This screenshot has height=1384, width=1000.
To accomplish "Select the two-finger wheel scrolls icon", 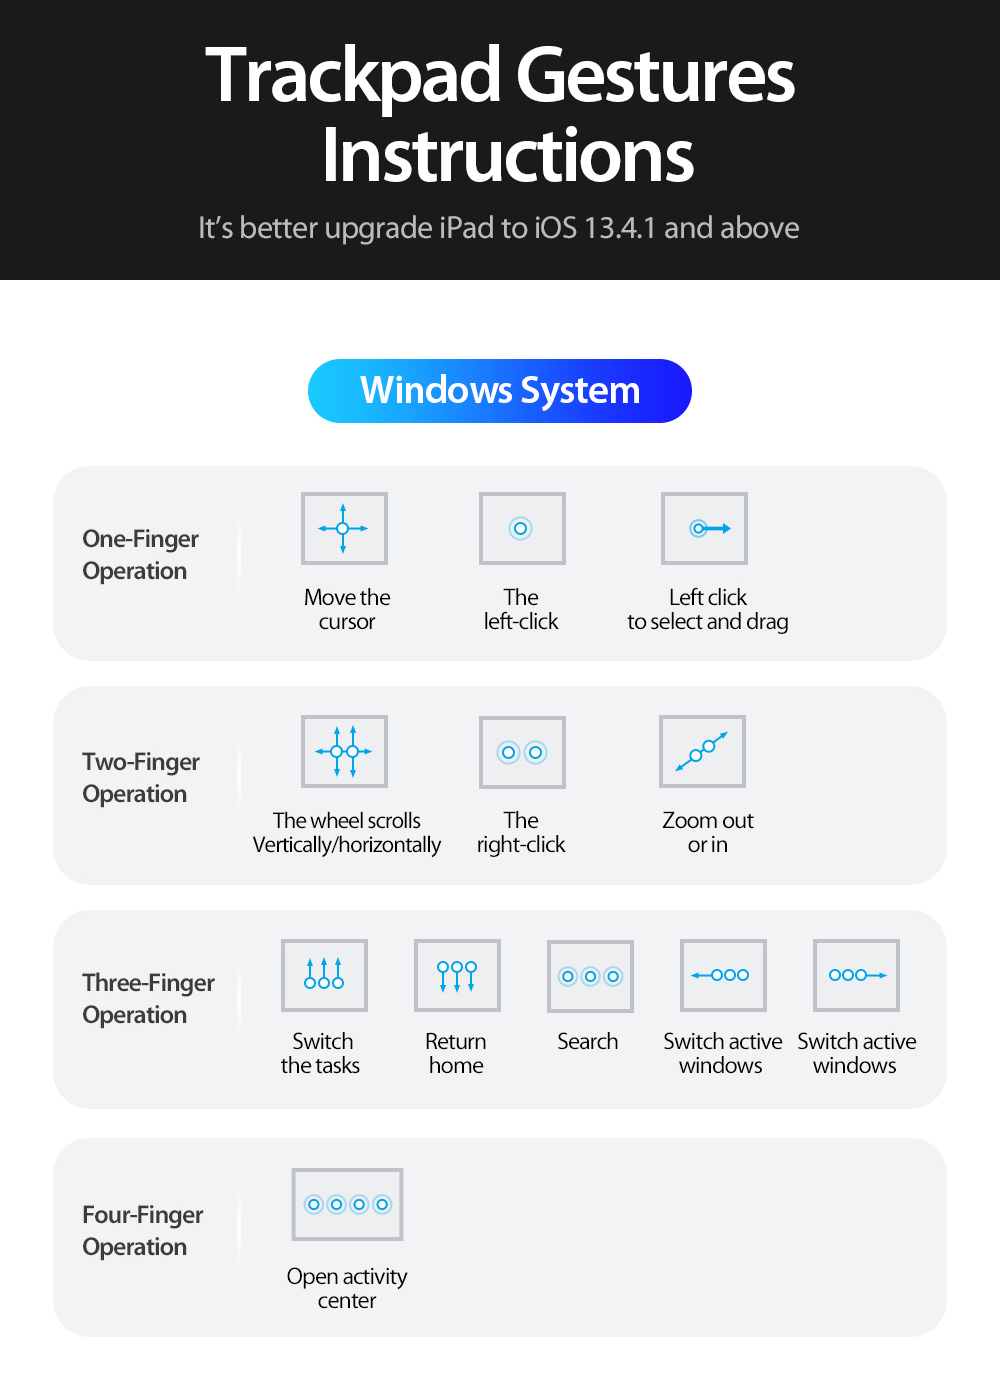I will [x=344, y=751].
